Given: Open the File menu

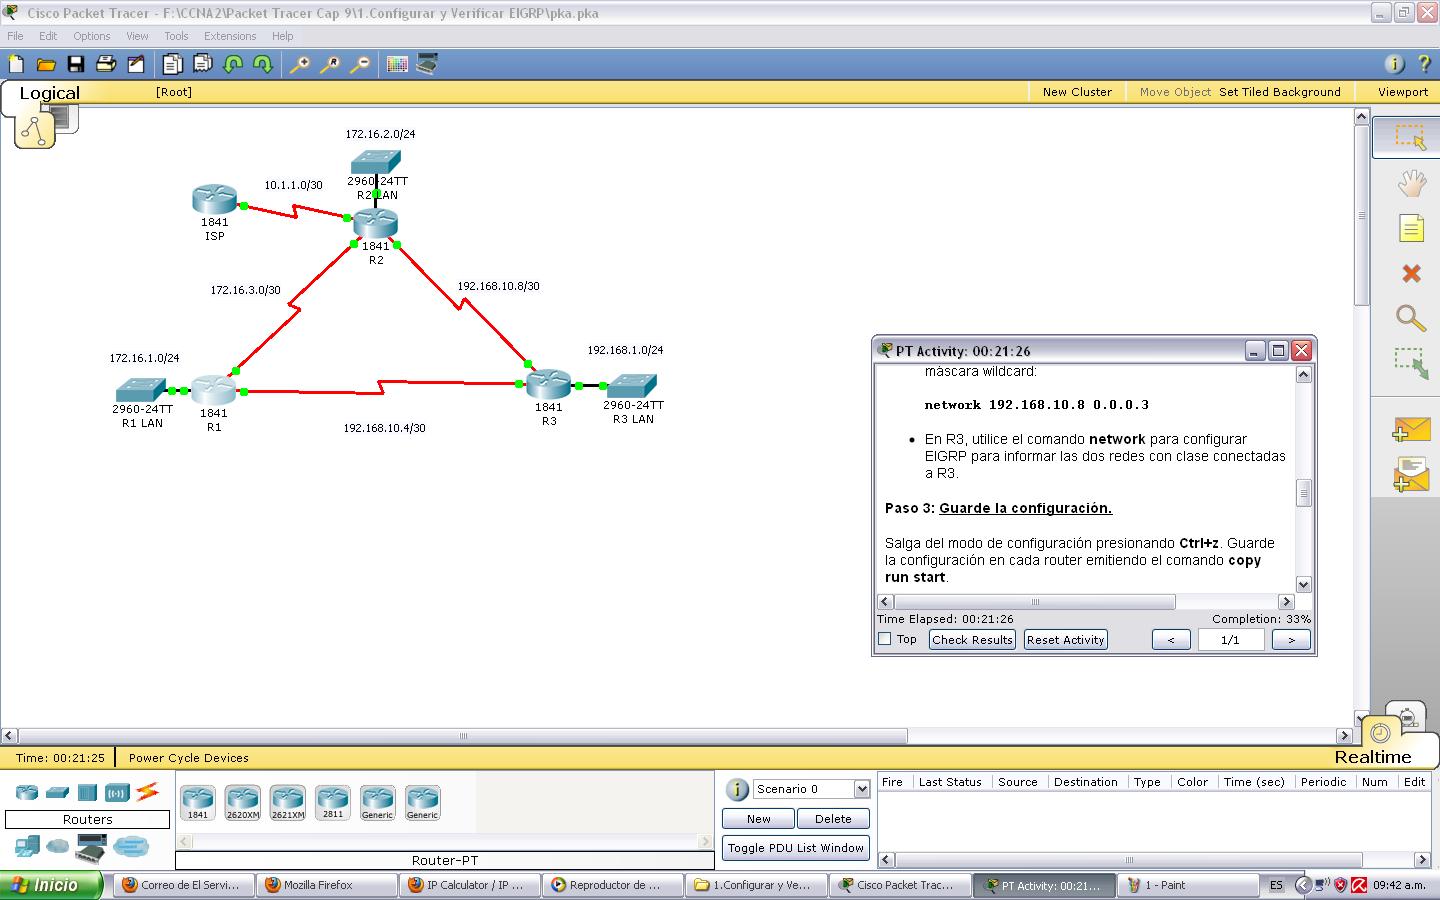Looking at the screenshot, I should click(15, 36).
